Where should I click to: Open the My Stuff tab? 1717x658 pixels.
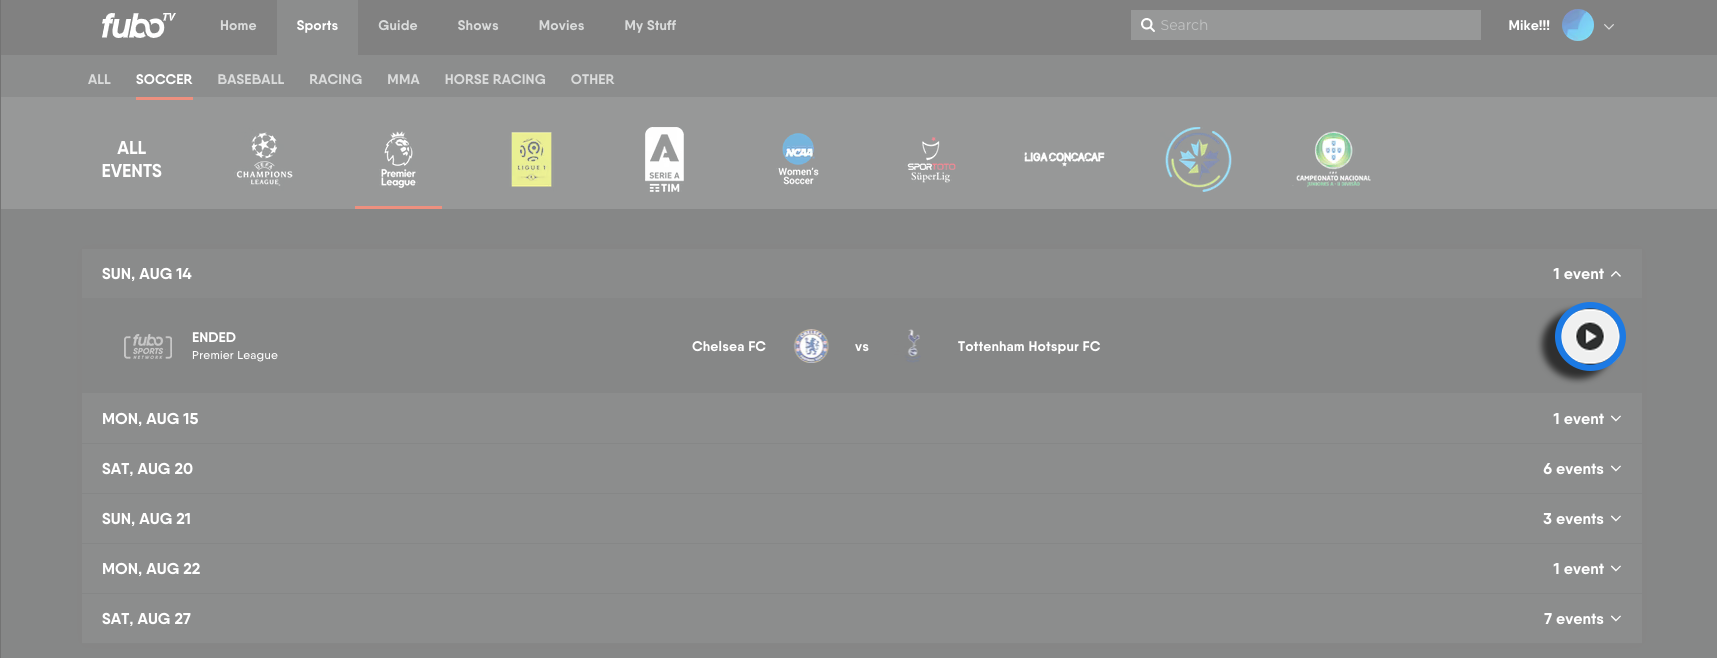pos(650,26)
